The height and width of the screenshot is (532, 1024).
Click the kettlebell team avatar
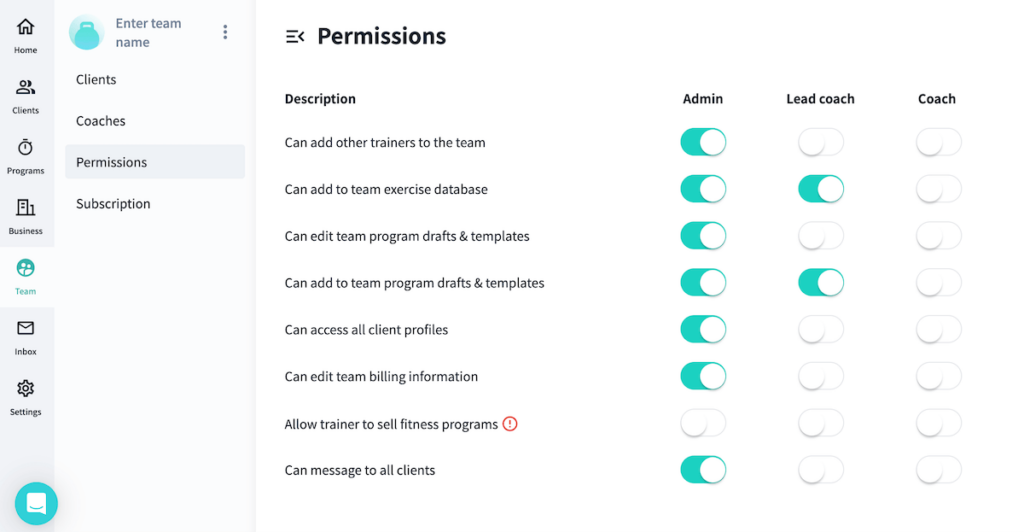[87, 32]
